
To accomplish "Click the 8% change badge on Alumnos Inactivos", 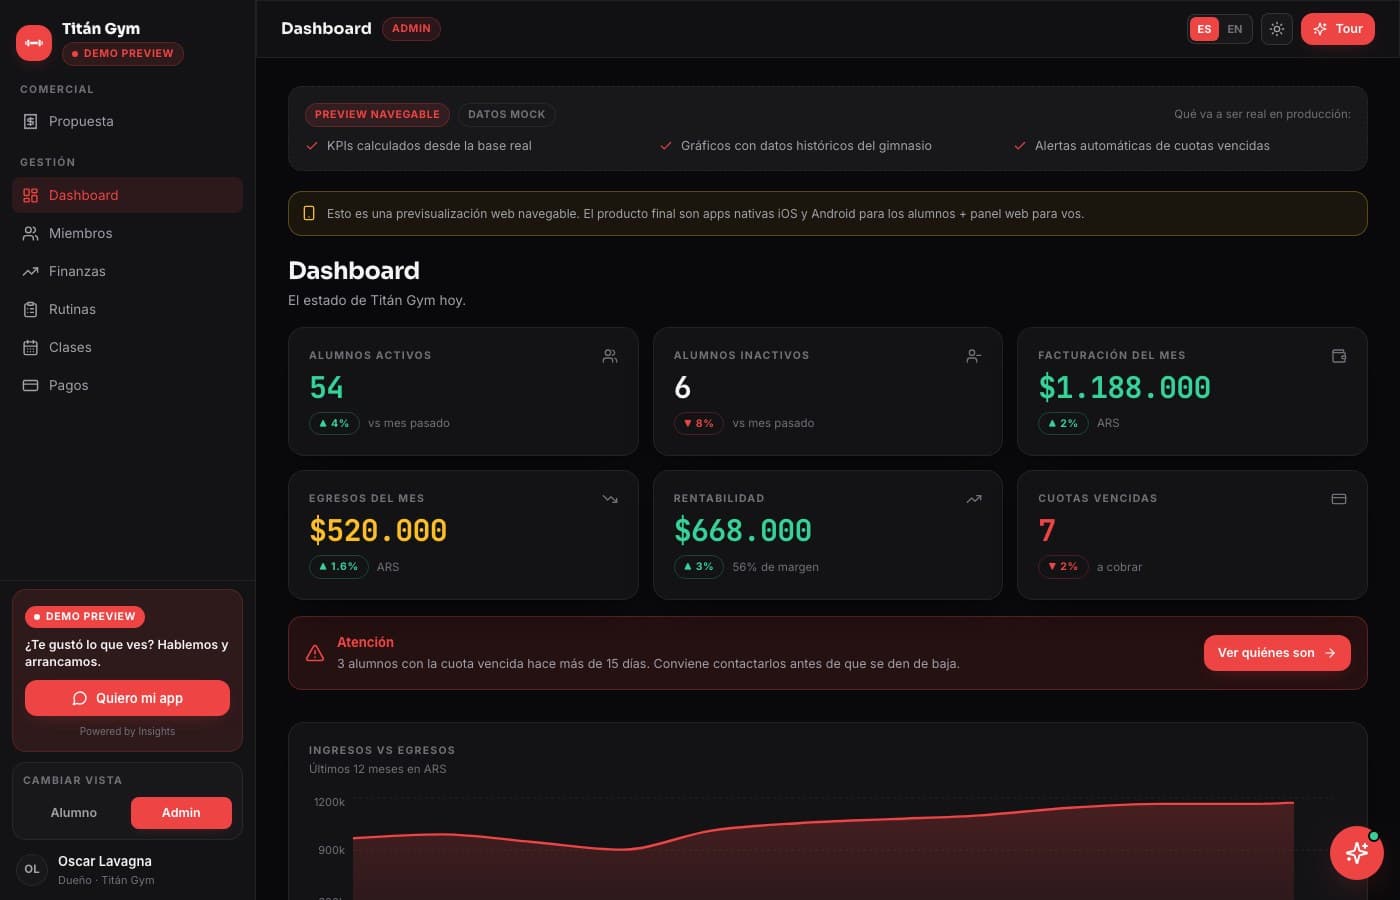I will pyautogui.click(x=698, y=424).
